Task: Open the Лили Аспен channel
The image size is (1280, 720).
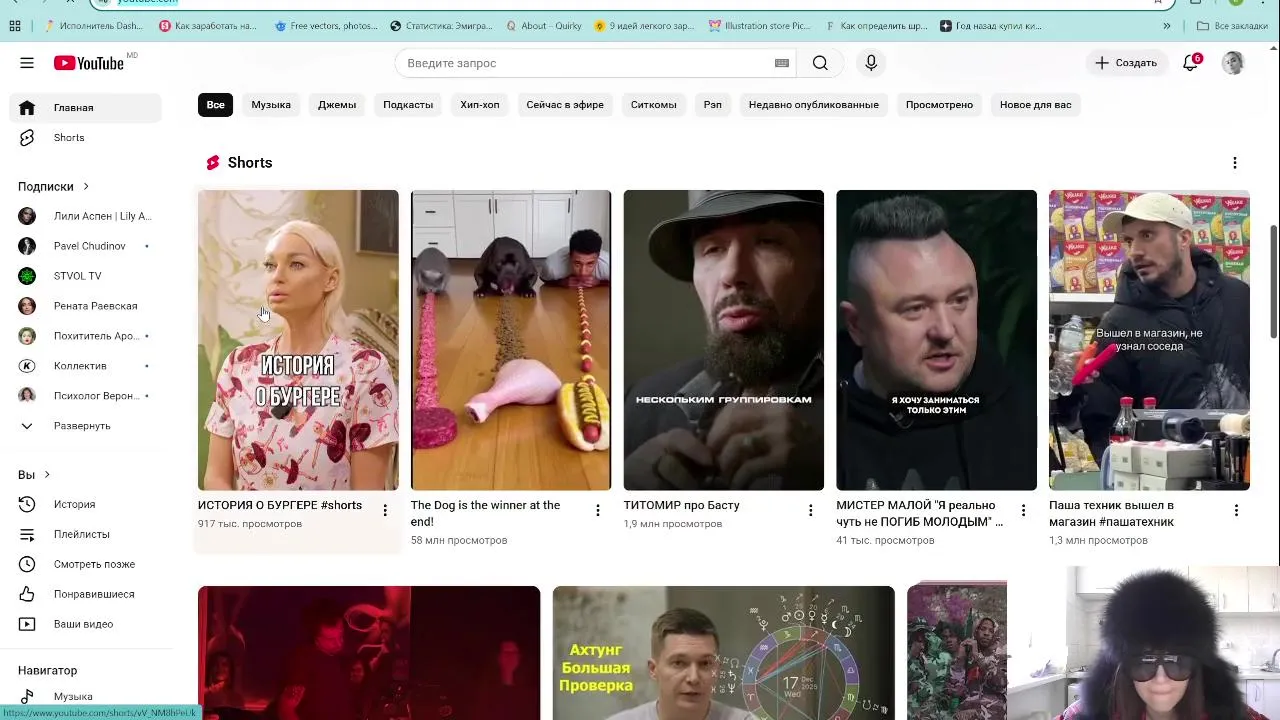Action: [x=86, y=216]
